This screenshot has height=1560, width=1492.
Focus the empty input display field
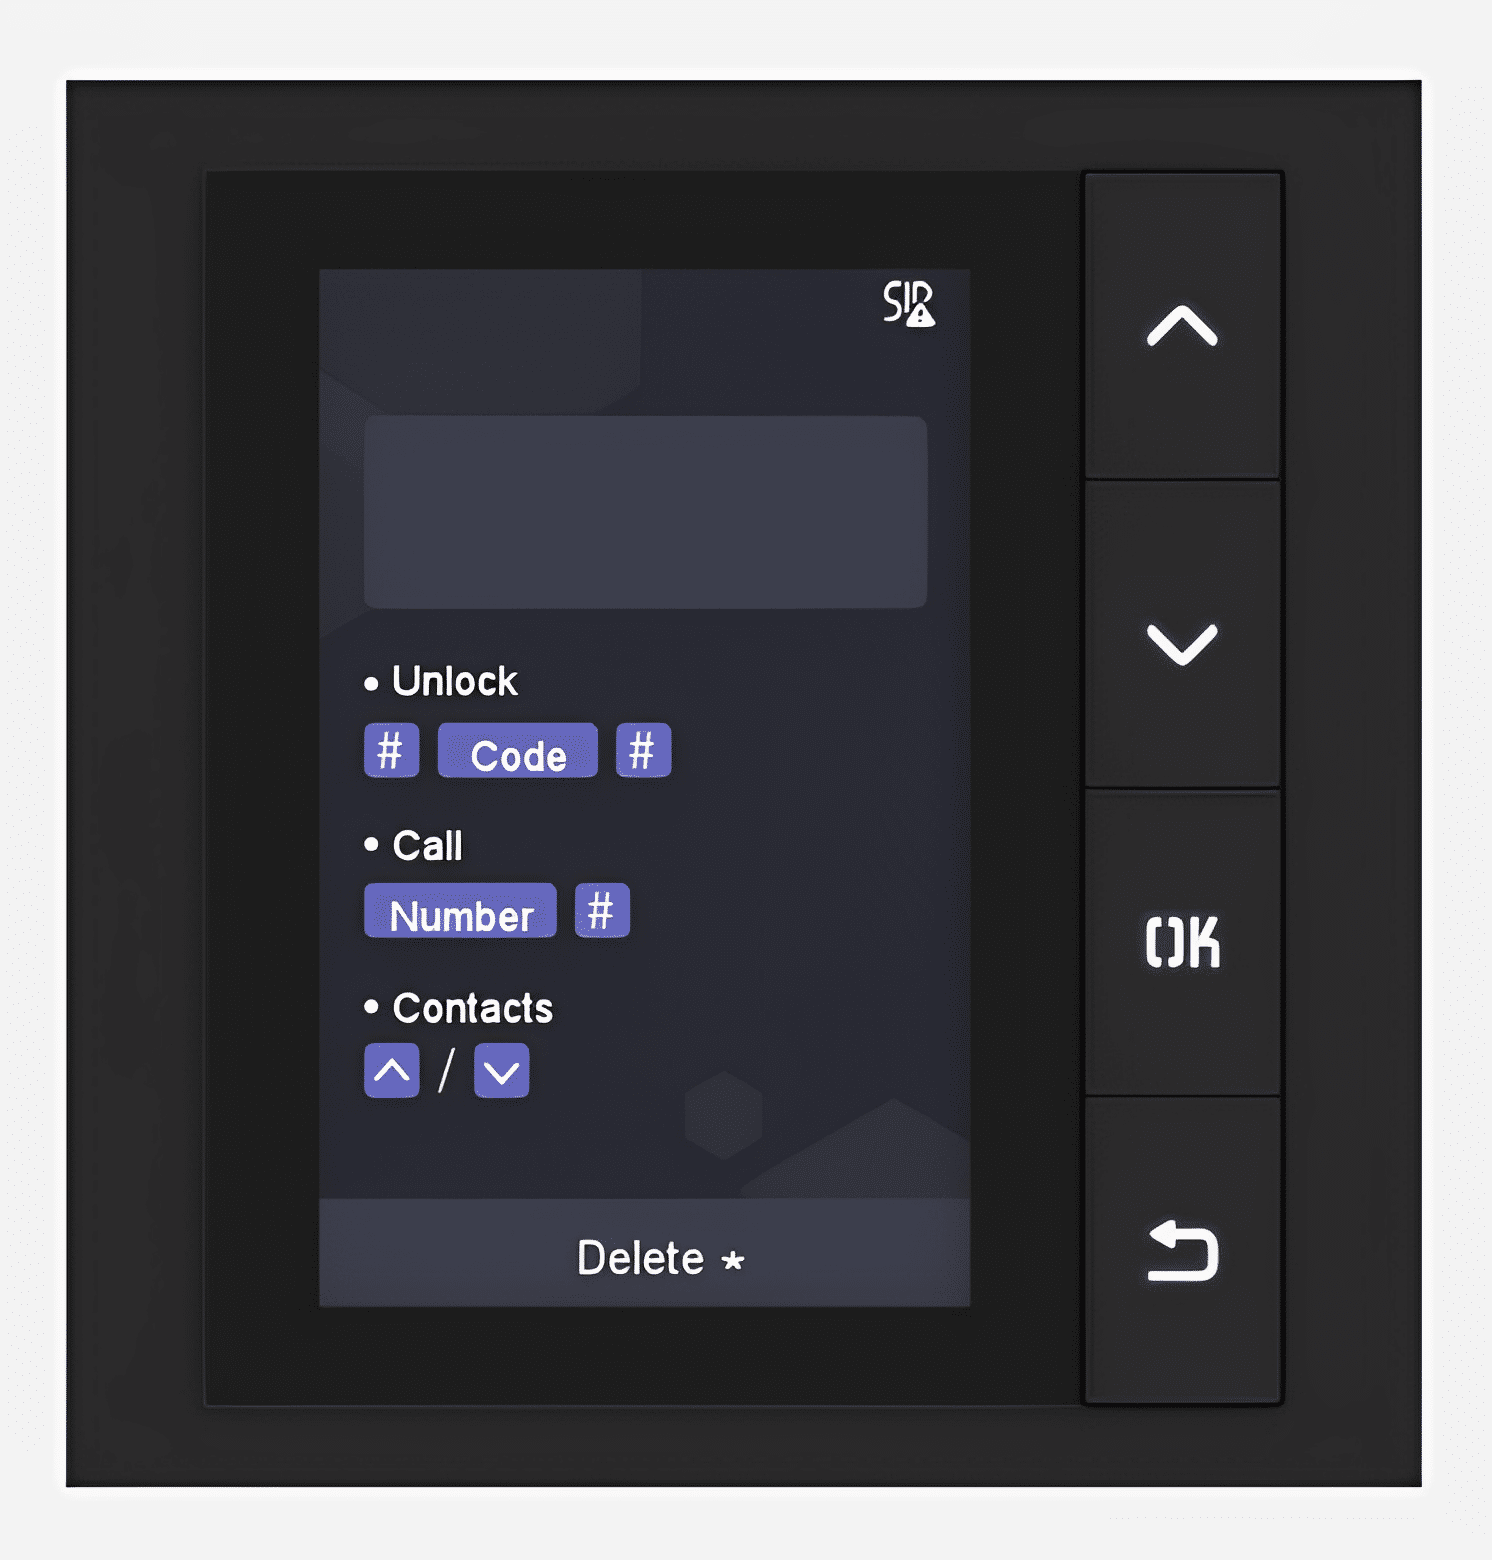tap(645, 512)
